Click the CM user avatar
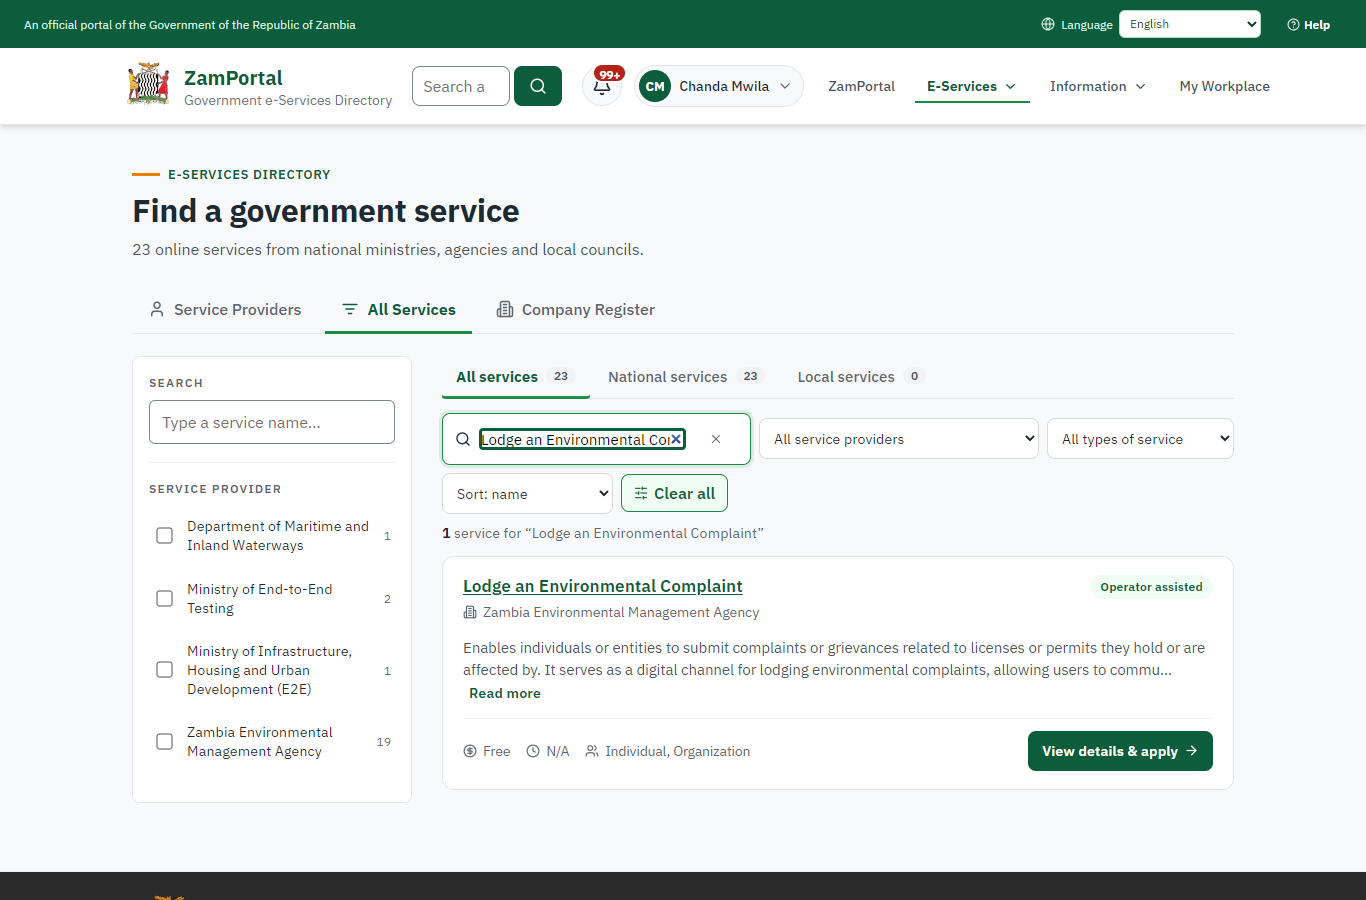 (x=655, y=86)
